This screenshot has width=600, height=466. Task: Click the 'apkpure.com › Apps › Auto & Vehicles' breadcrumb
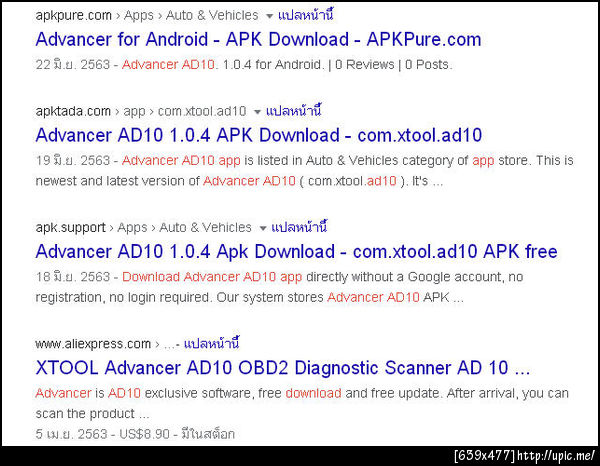pos(147,16)
